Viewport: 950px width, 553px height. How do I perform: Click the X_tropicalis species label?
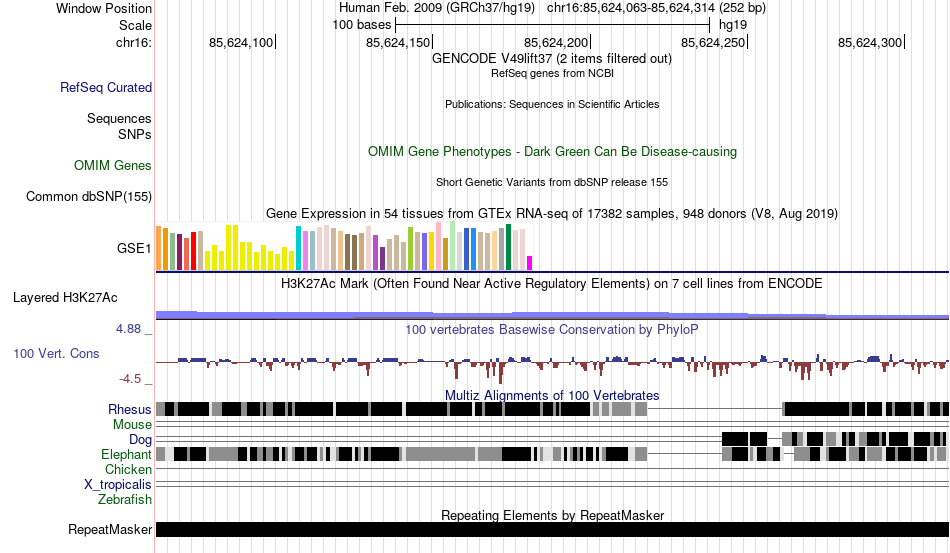coord(118,485)
